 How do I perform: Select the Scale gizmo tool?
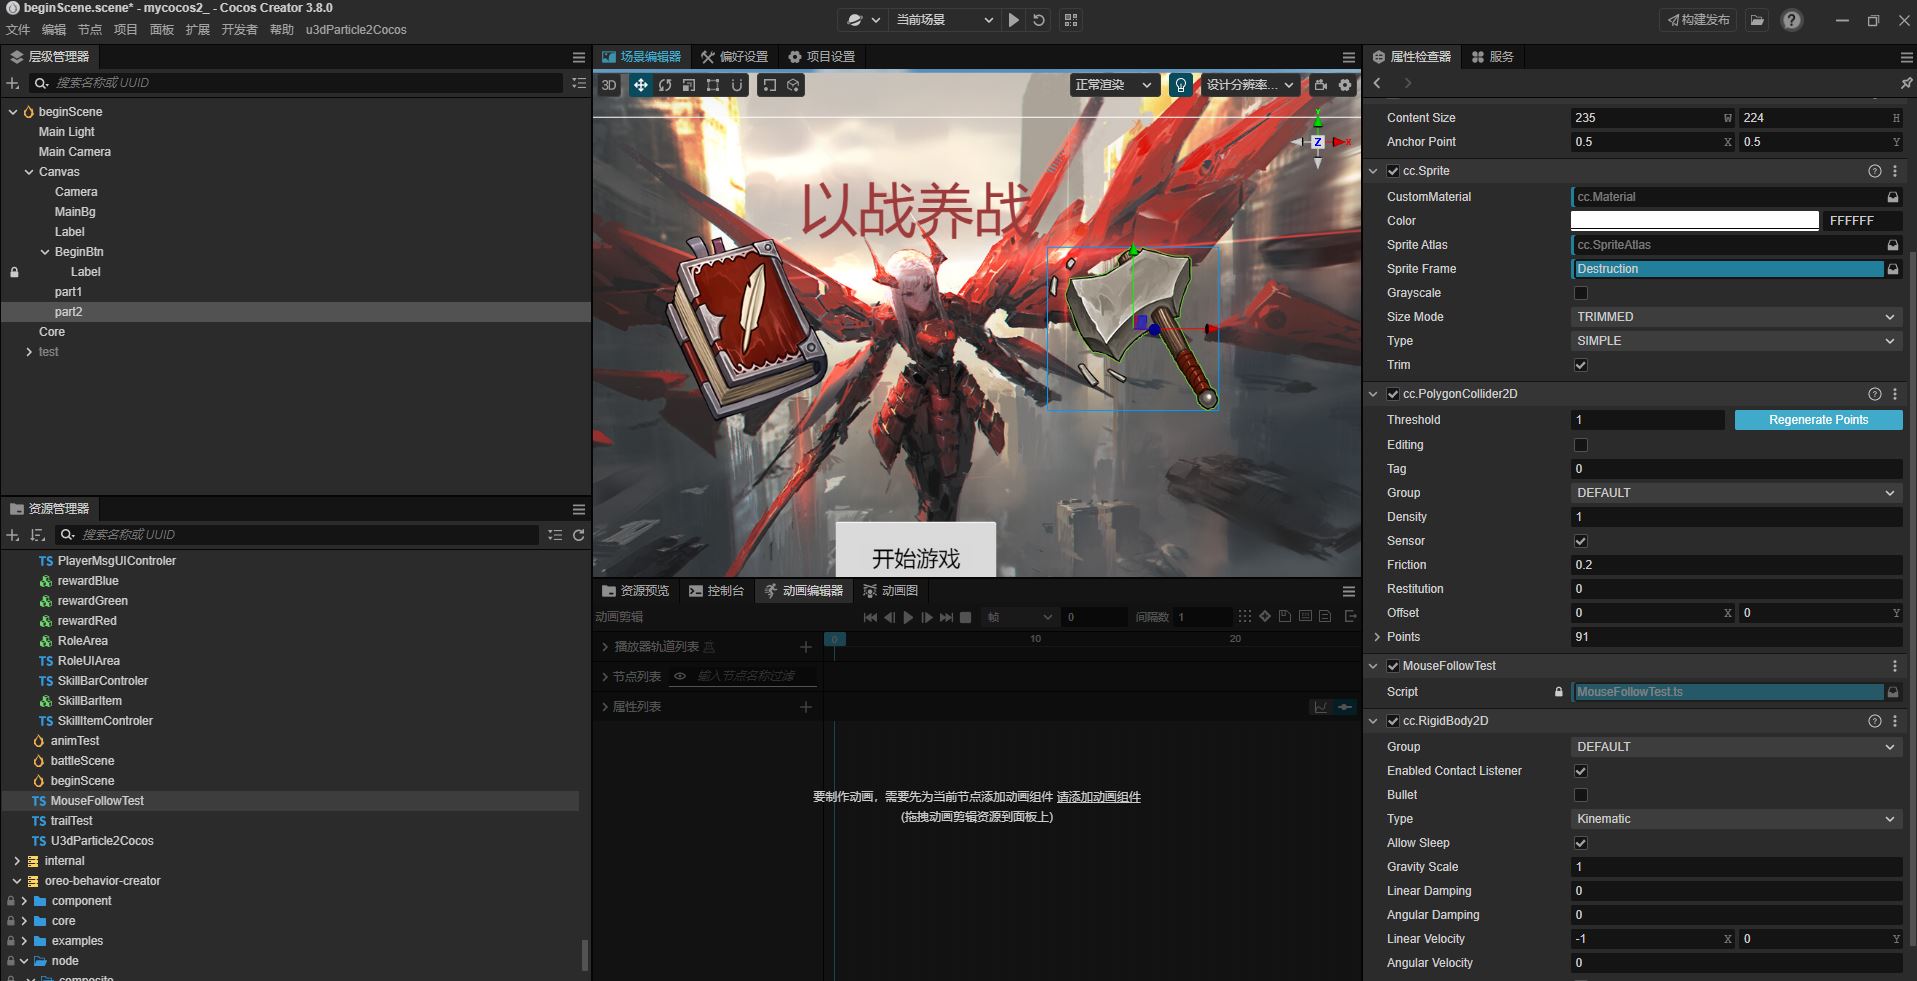[x=689, y=85]
